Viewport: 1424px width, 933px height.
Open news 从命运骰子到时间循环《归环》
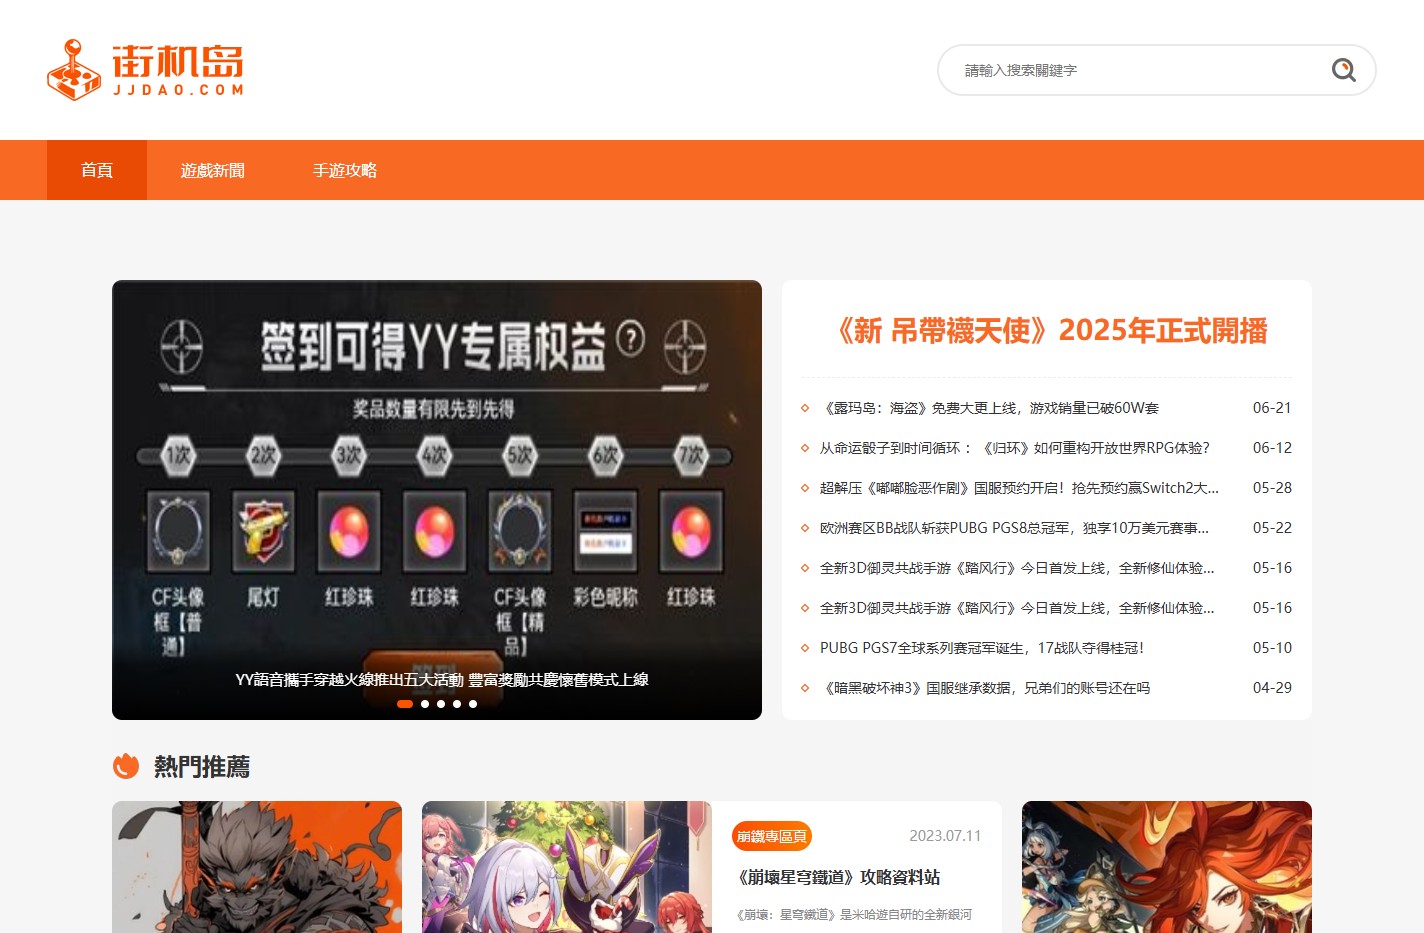[1015, 448]
